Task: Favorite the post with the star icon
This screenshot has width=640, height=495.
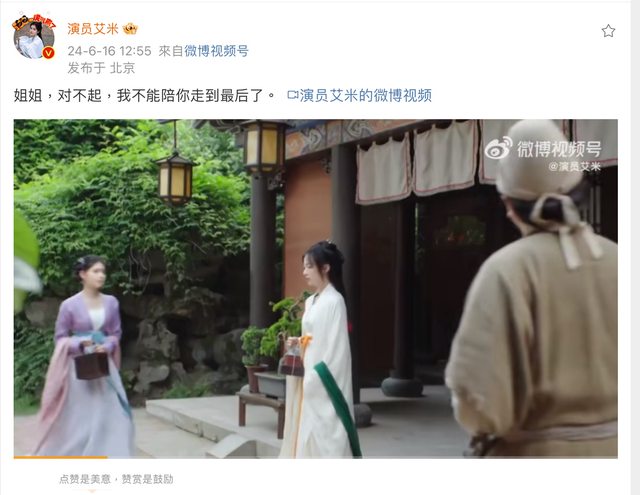Action: 608,31
